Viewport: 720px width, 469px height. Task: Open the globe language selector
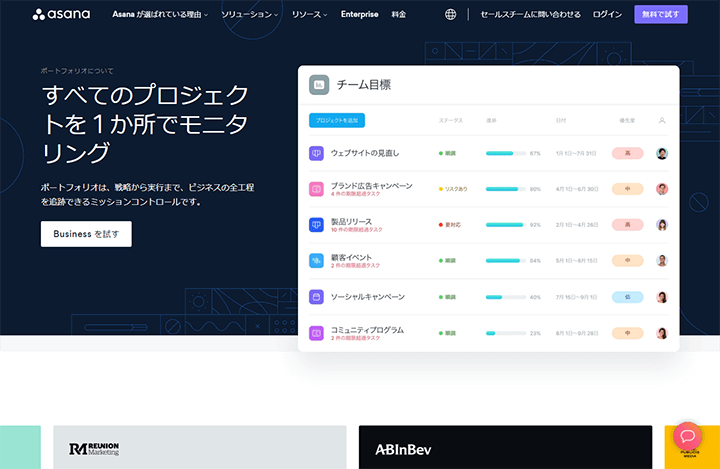click(x=450, y=15)
